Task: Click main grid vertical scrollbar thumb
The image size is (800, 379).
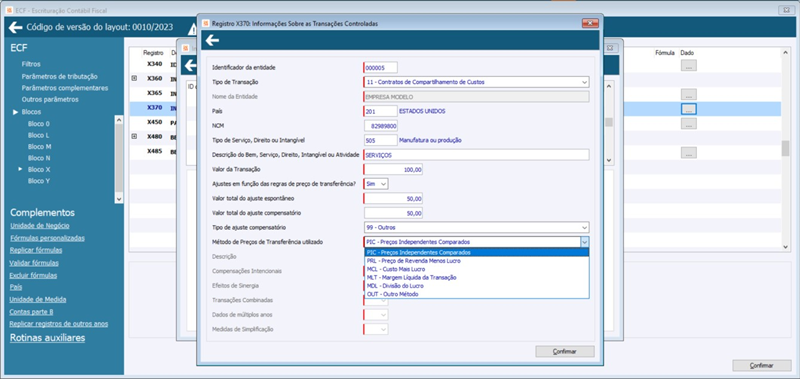Action: 785,148
